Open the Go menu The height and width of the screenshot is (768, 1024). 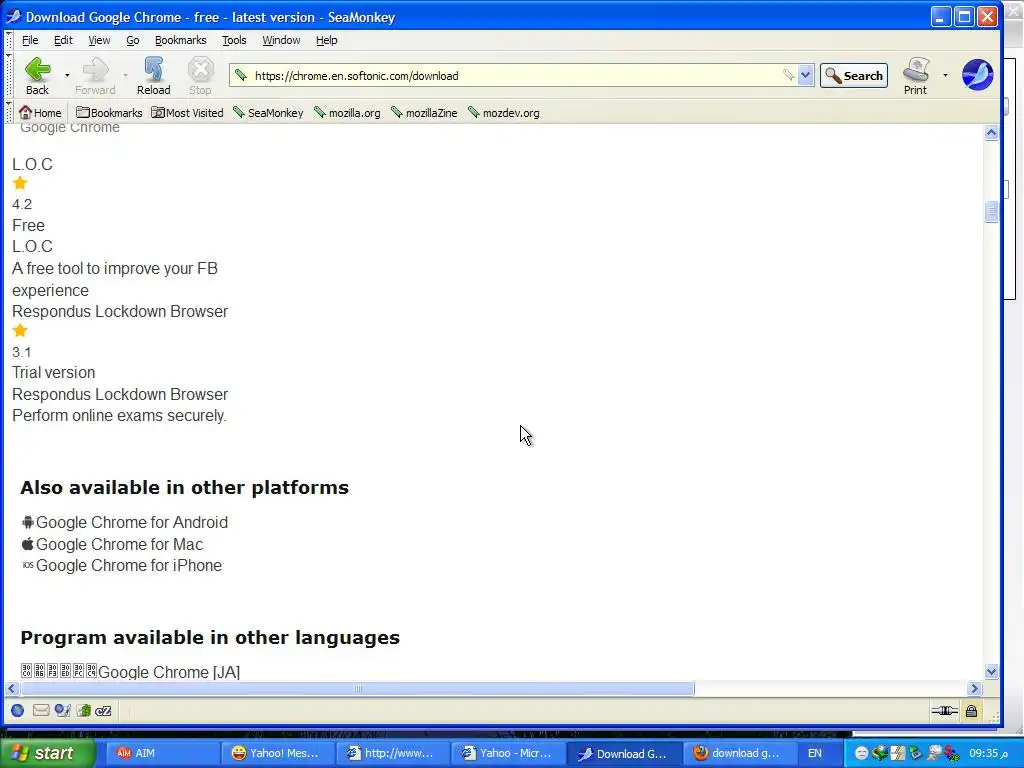tap(133, 40)
